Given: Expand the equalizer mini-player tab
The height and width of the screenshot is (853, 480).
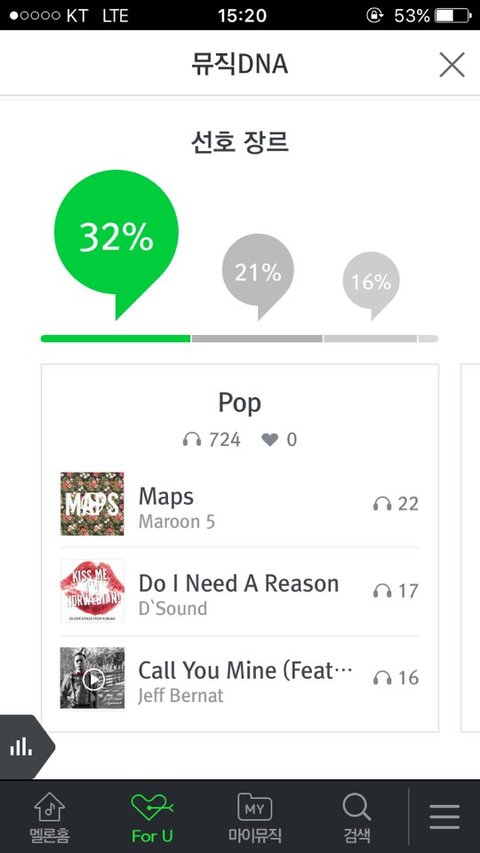Looking at the screenshot, I should pos(26,747).
